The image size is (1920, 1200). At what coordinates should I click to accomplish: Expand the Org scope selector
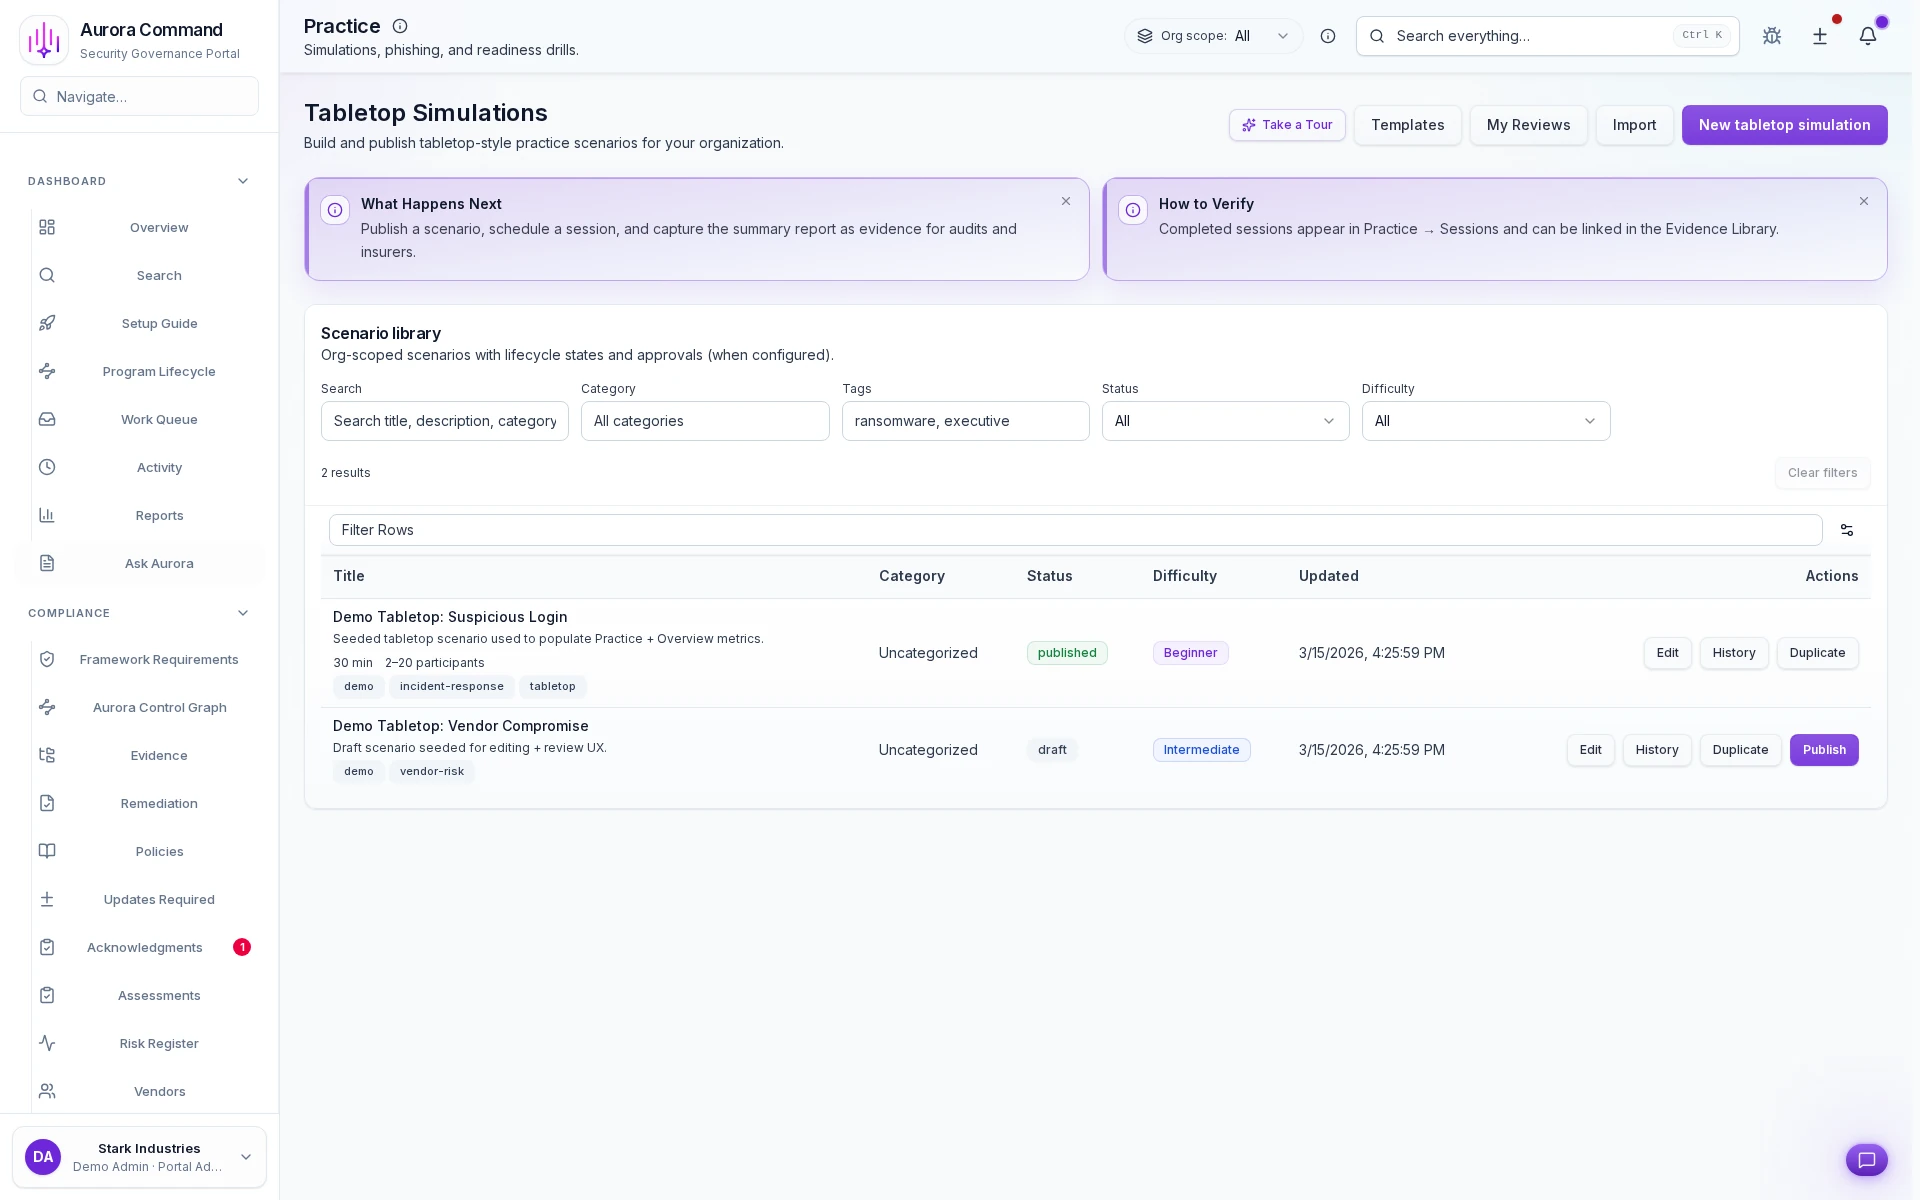point(1283,36)
